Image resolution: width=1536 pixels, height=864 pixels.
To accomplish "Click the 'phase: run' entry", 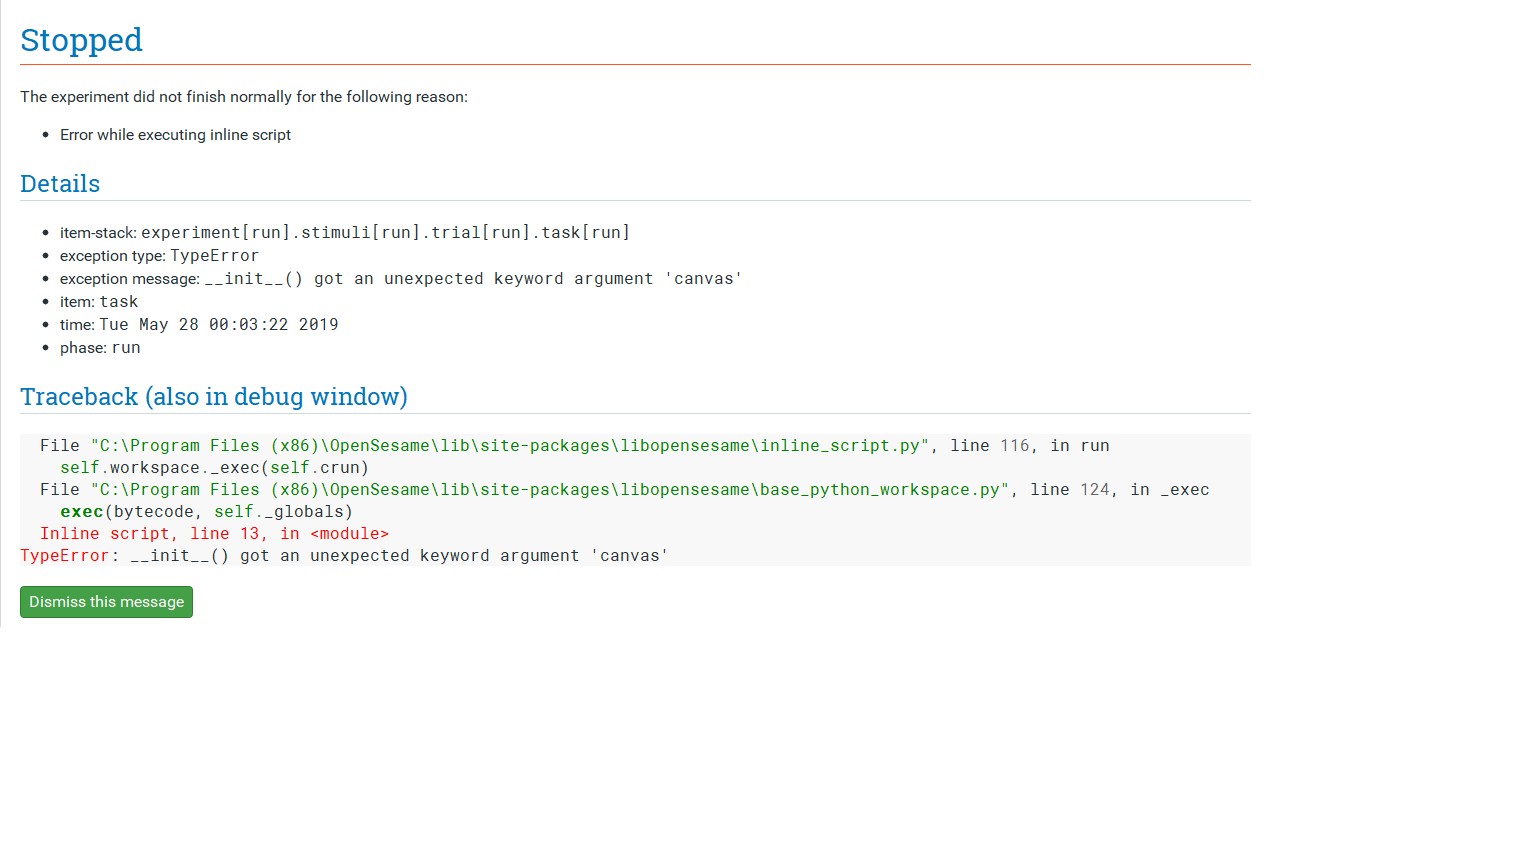I will point(100,348).
